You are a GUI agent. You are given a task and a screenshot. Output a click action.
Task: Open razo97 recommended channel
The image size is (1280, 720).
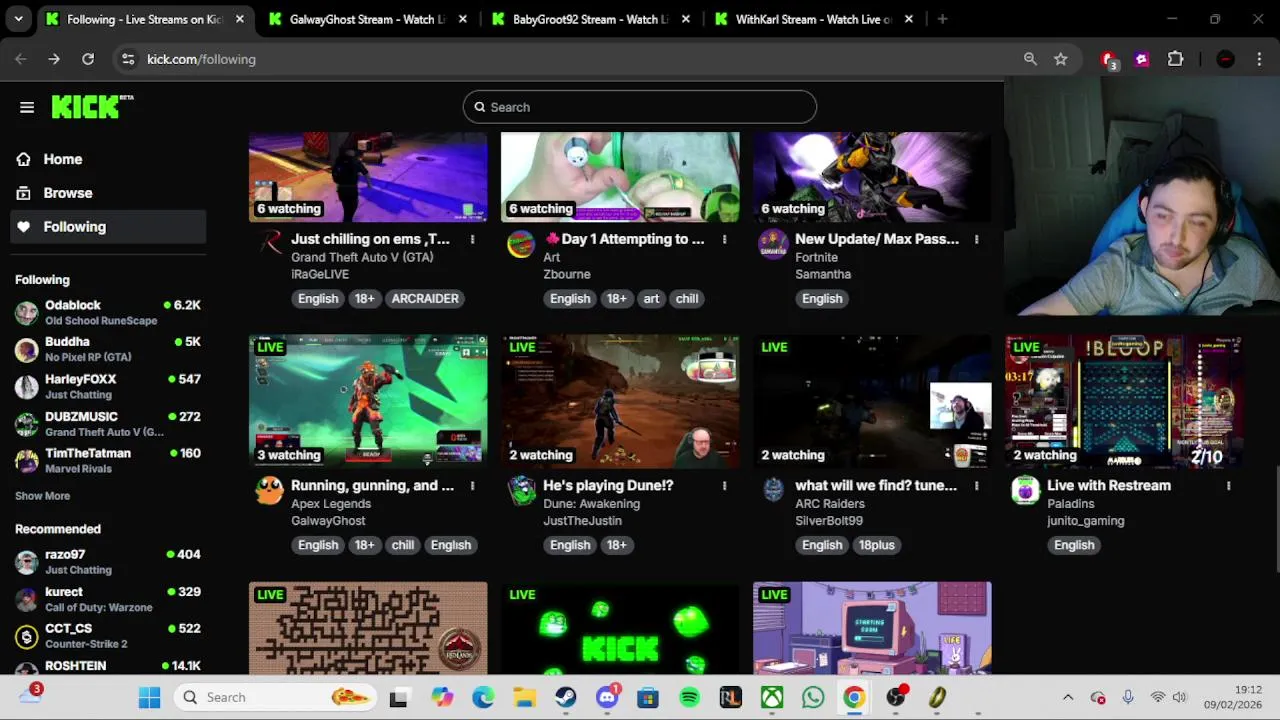pyautogui.click(x=108, y=561)
